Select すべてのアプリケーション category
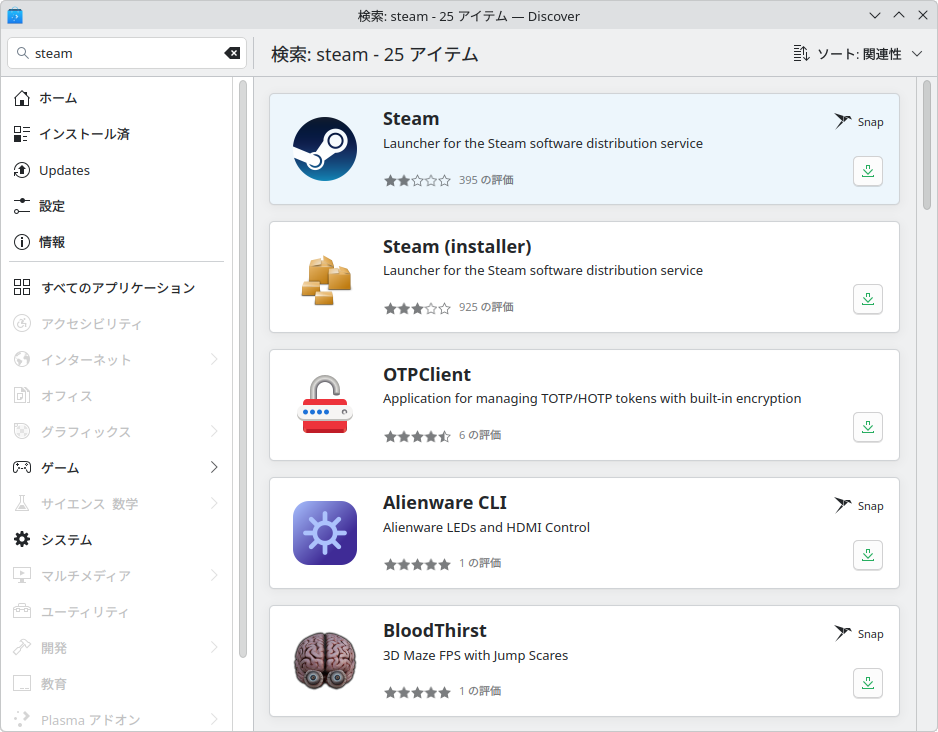Screen dimensions: 938x732 117,288
